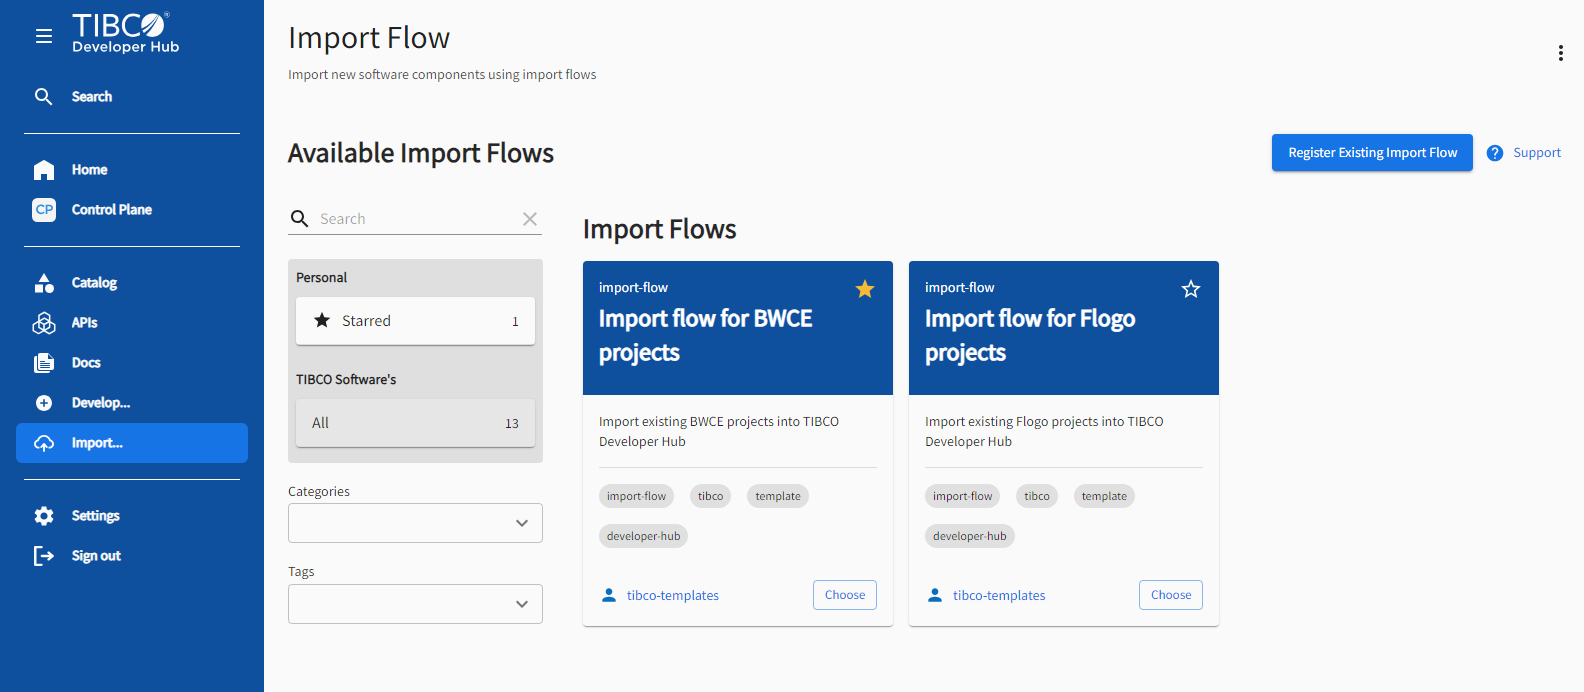This screenshot has height=692, width=1584.
Task: Click the sidebar search magnifier icon
Action: tap(44, 97)
